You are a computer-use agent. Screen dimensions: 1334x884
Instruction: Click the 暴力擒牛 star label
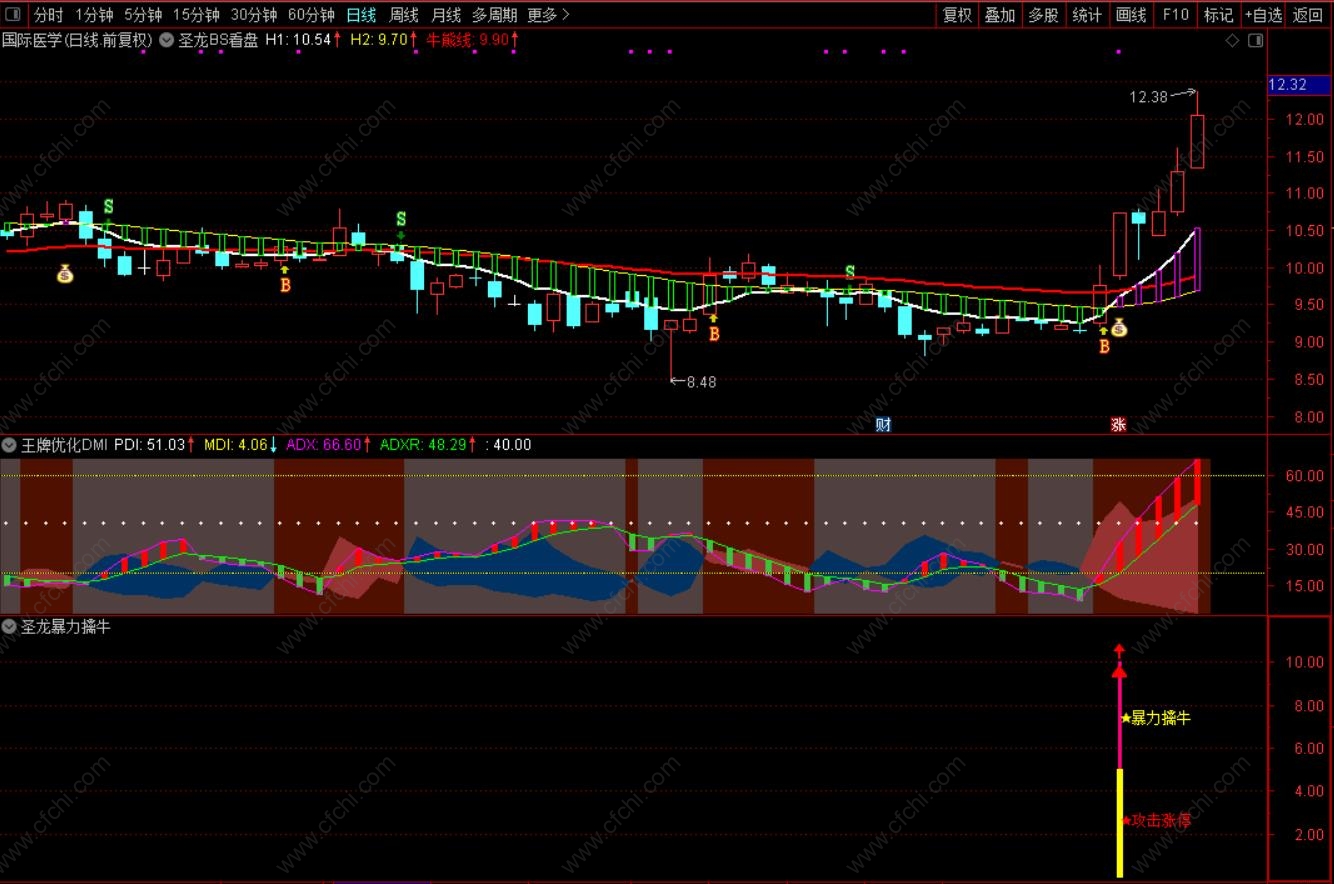(1156, 718)
